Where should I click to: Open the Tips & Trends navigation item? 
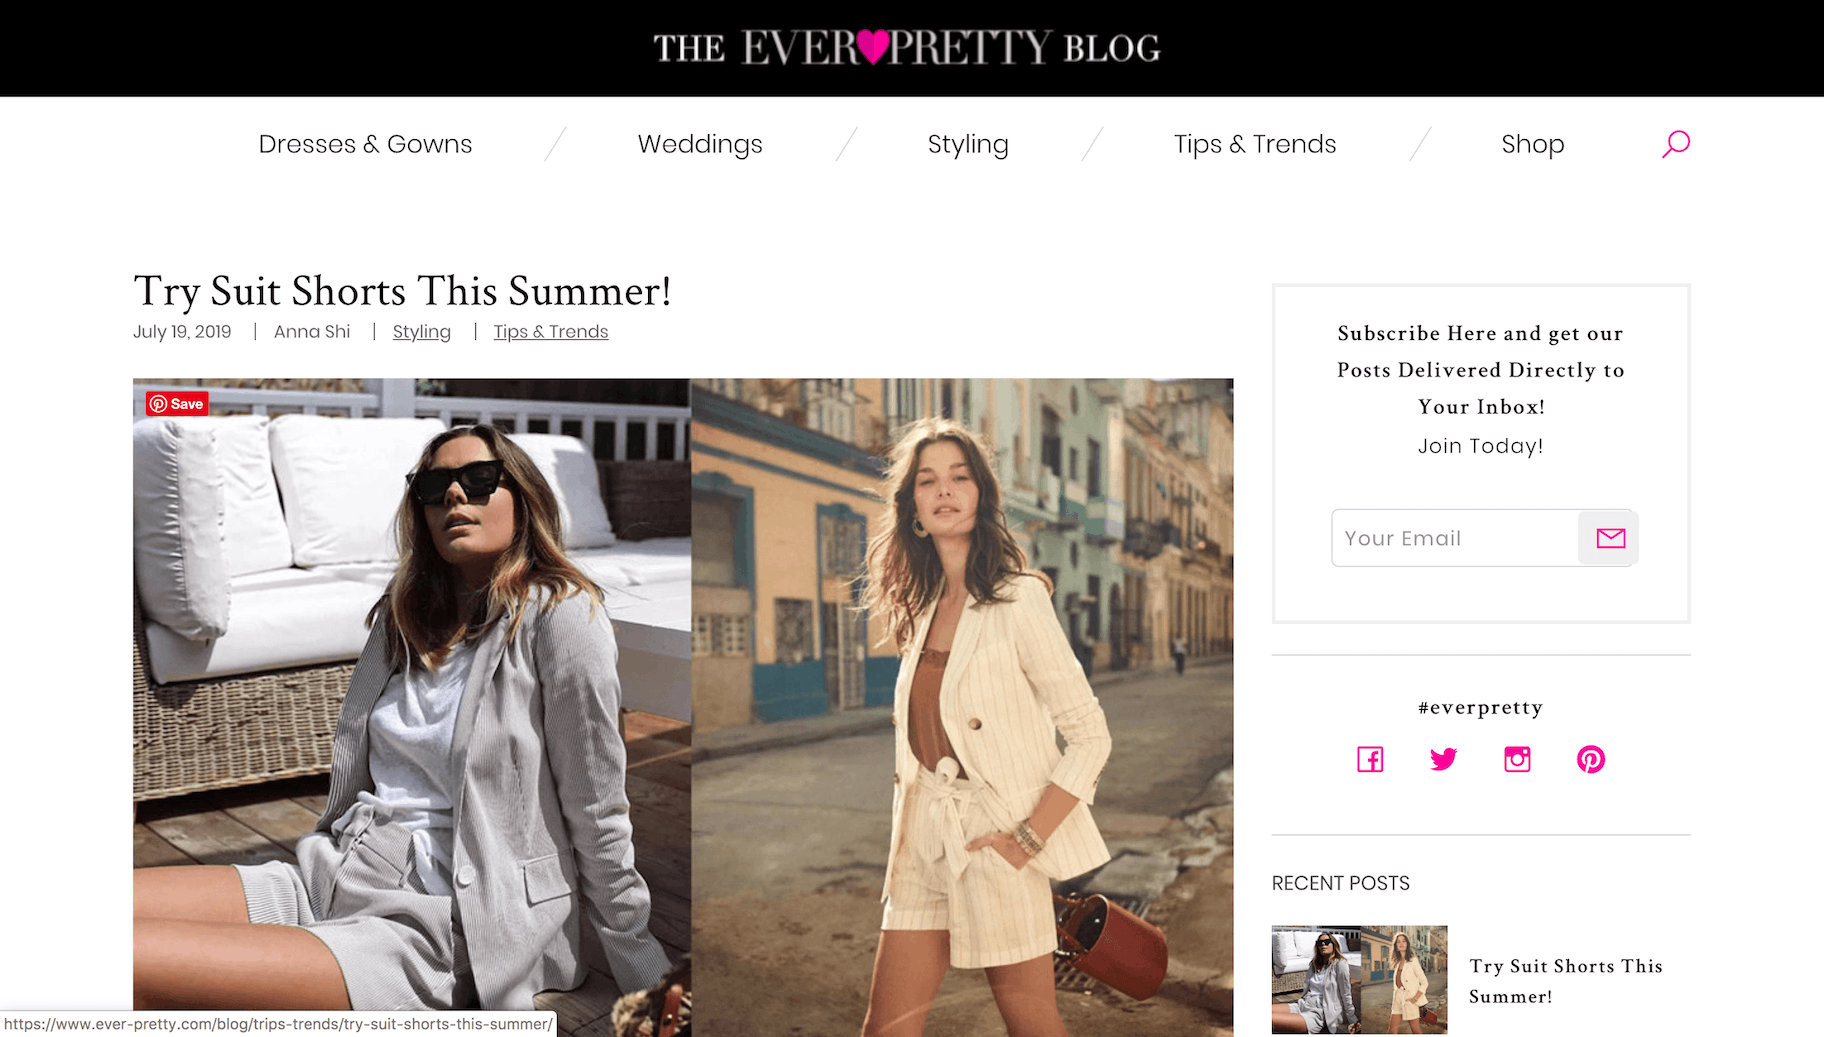pyautogui.click(x=1255, y=144)
